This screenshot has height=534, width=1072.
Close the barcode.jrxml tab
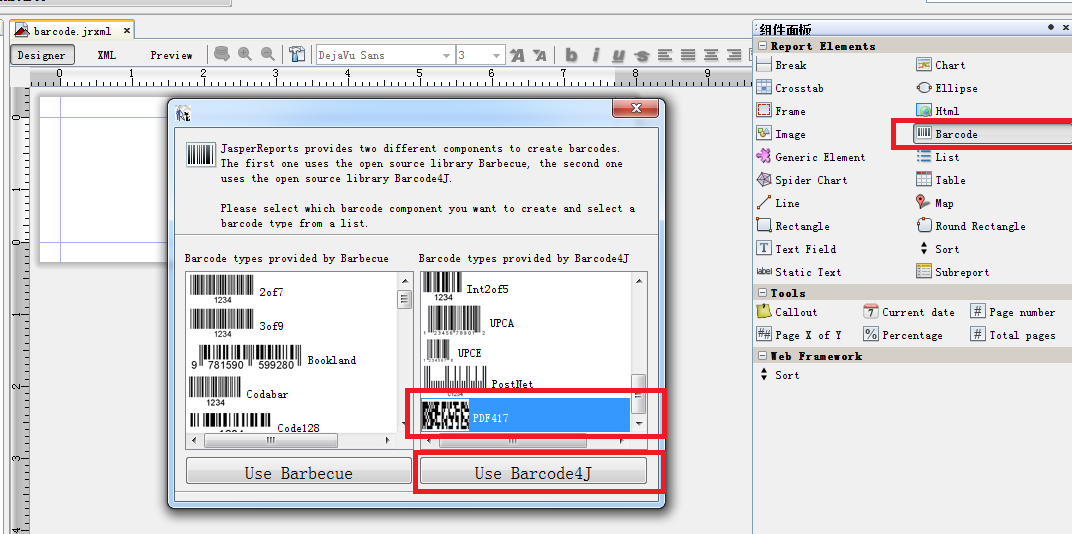point(127,31)
